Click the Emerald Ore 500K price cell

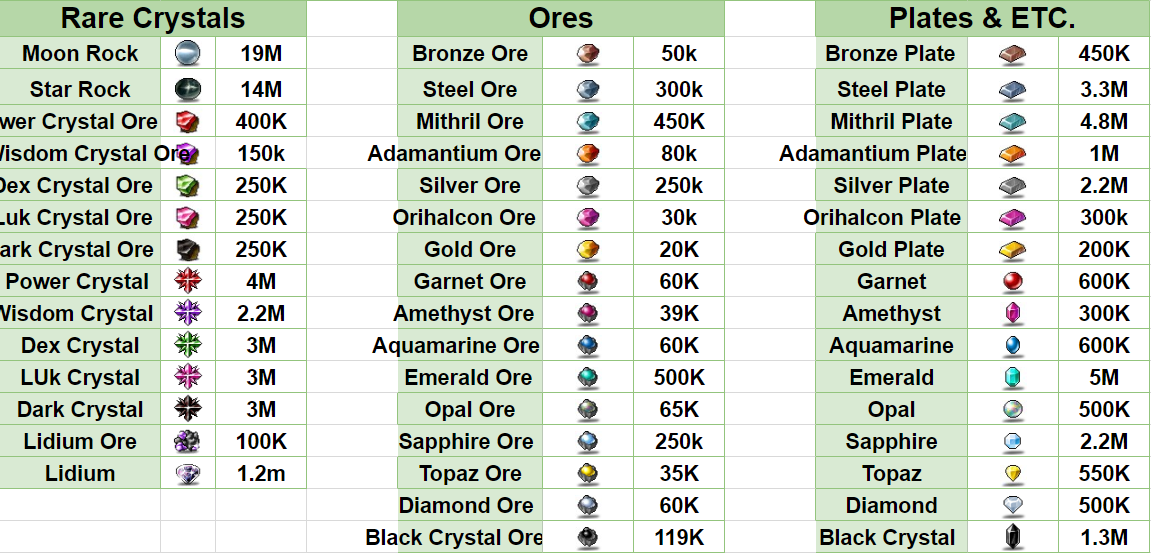point(678,378)
